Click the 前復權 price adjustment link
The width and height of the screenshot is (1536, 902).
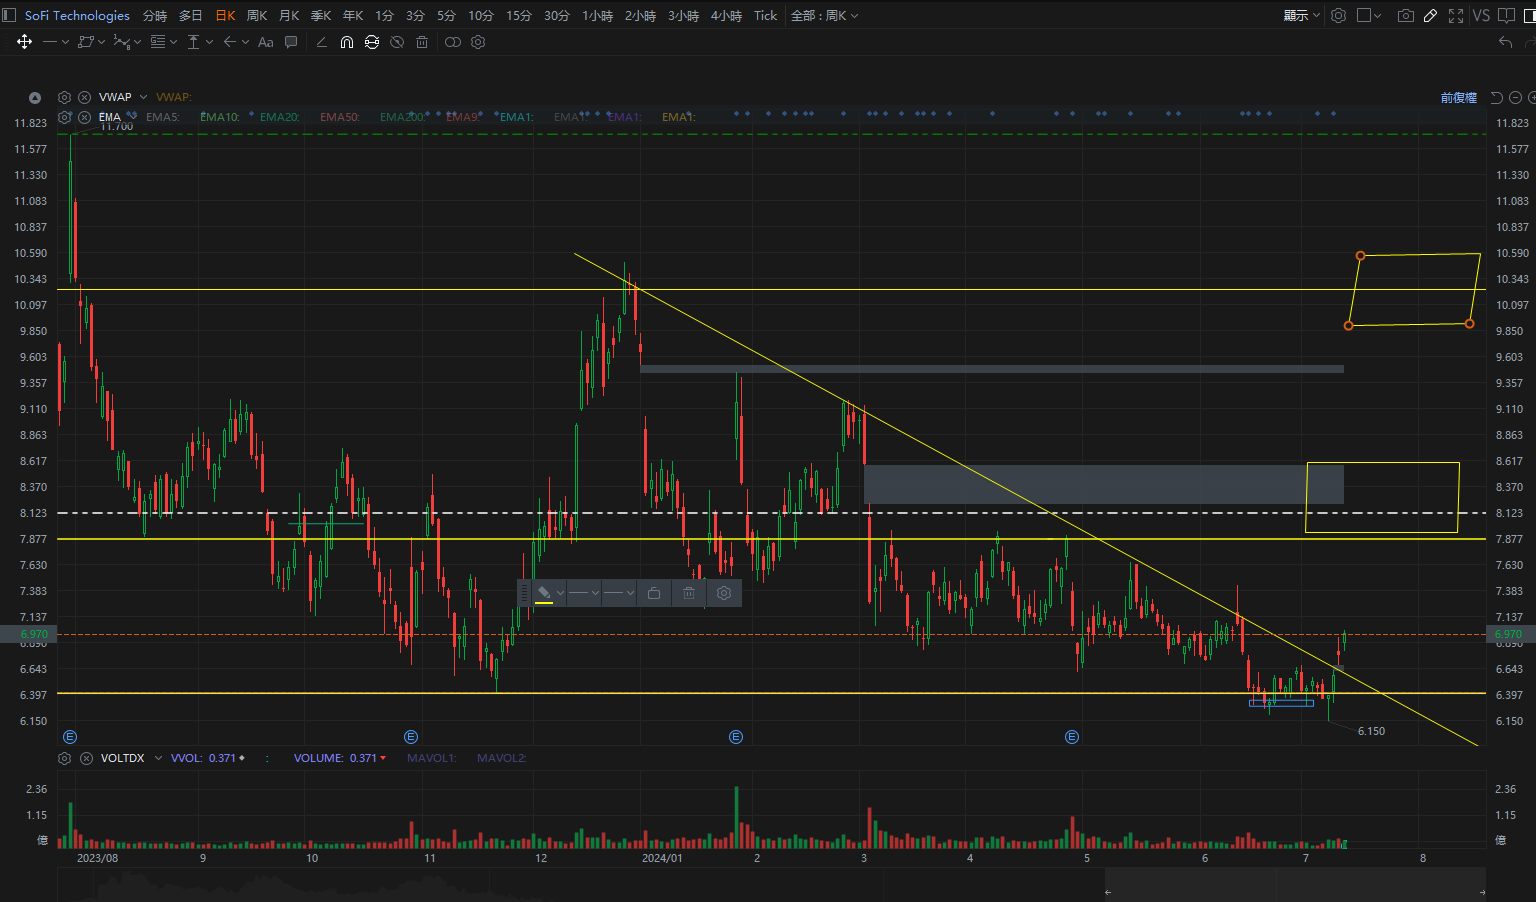click(1459, 97)
